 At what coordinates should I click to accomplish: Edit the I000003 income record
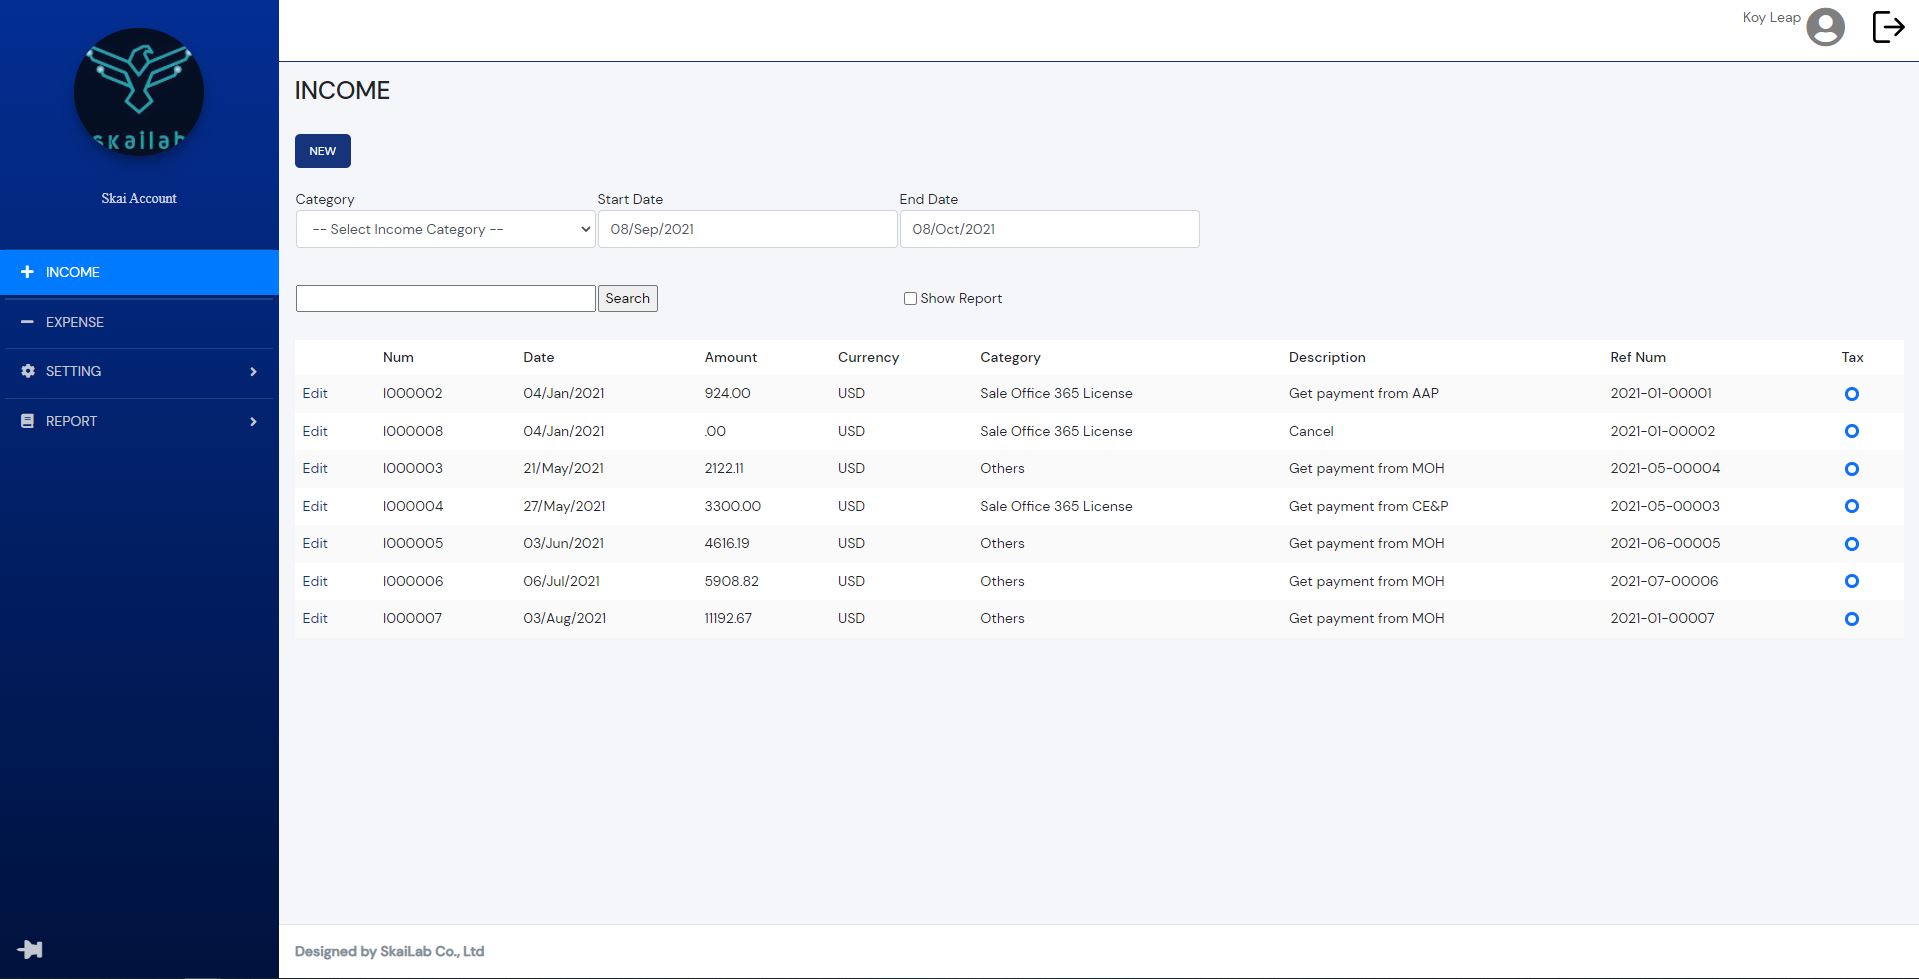pos(315,468)
